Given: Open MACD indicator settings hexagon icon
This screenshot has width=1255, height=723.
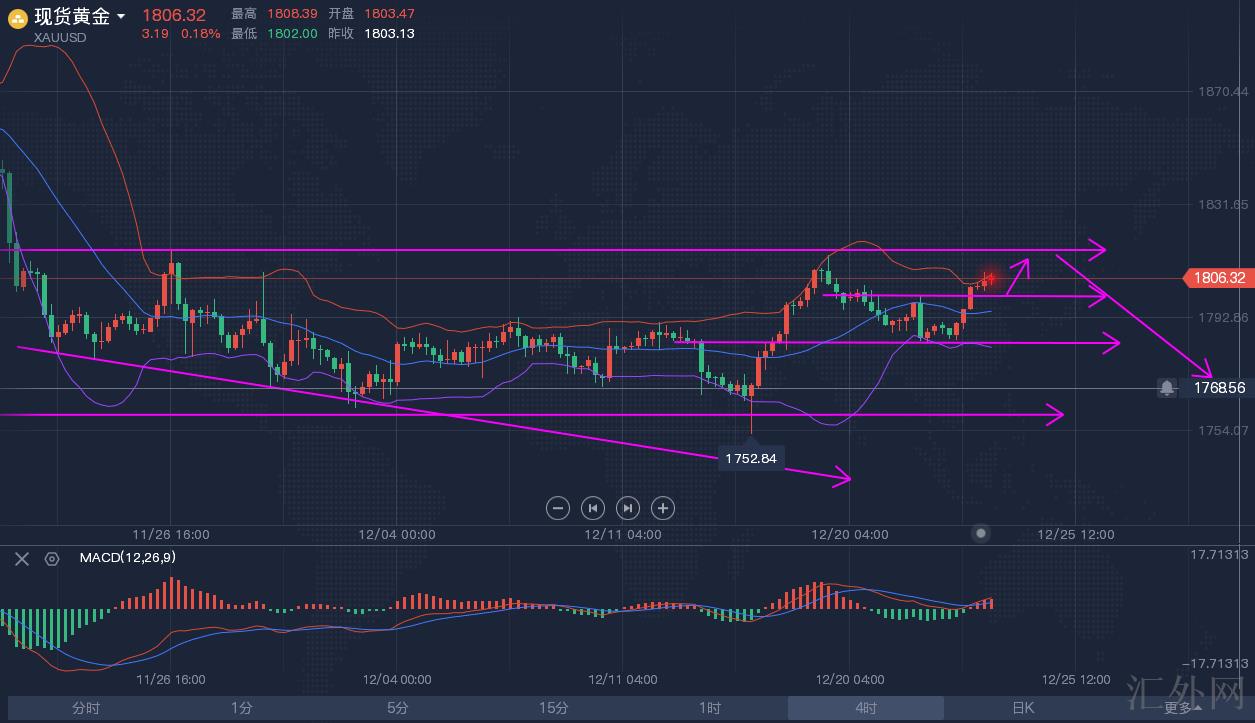Looking at the screenshot, I should (x=52, y=558).
